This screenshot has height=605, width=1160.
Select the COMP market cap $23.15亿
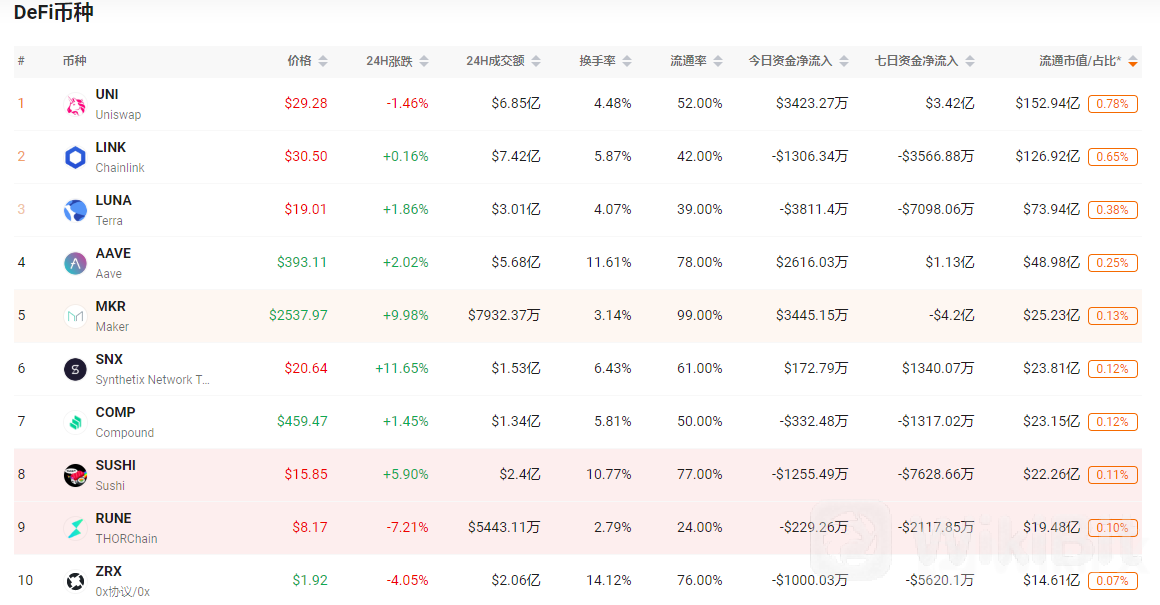pos(1051,422)
